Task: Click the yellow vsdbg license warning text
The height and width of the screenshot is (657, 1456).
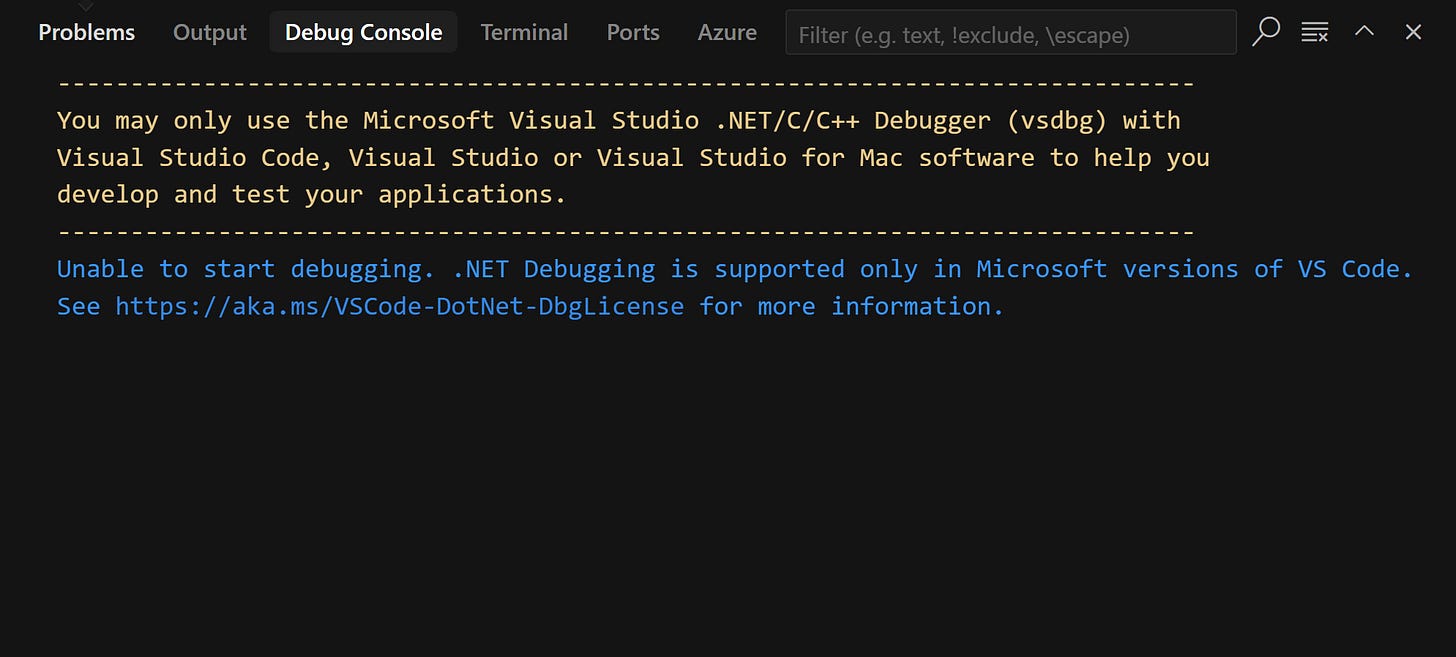Action: (x=618, y=120)
